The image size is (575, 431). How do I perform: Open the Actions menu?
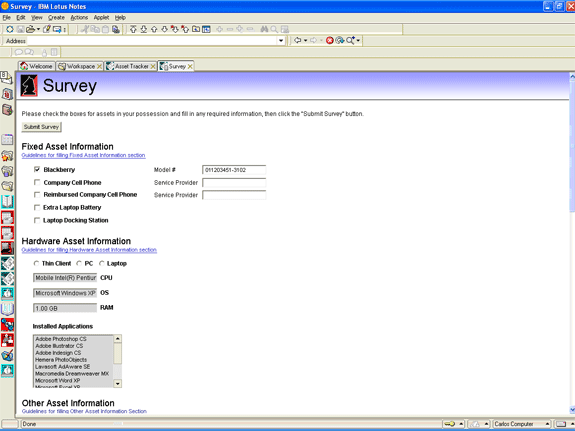(x=79, y=17)
